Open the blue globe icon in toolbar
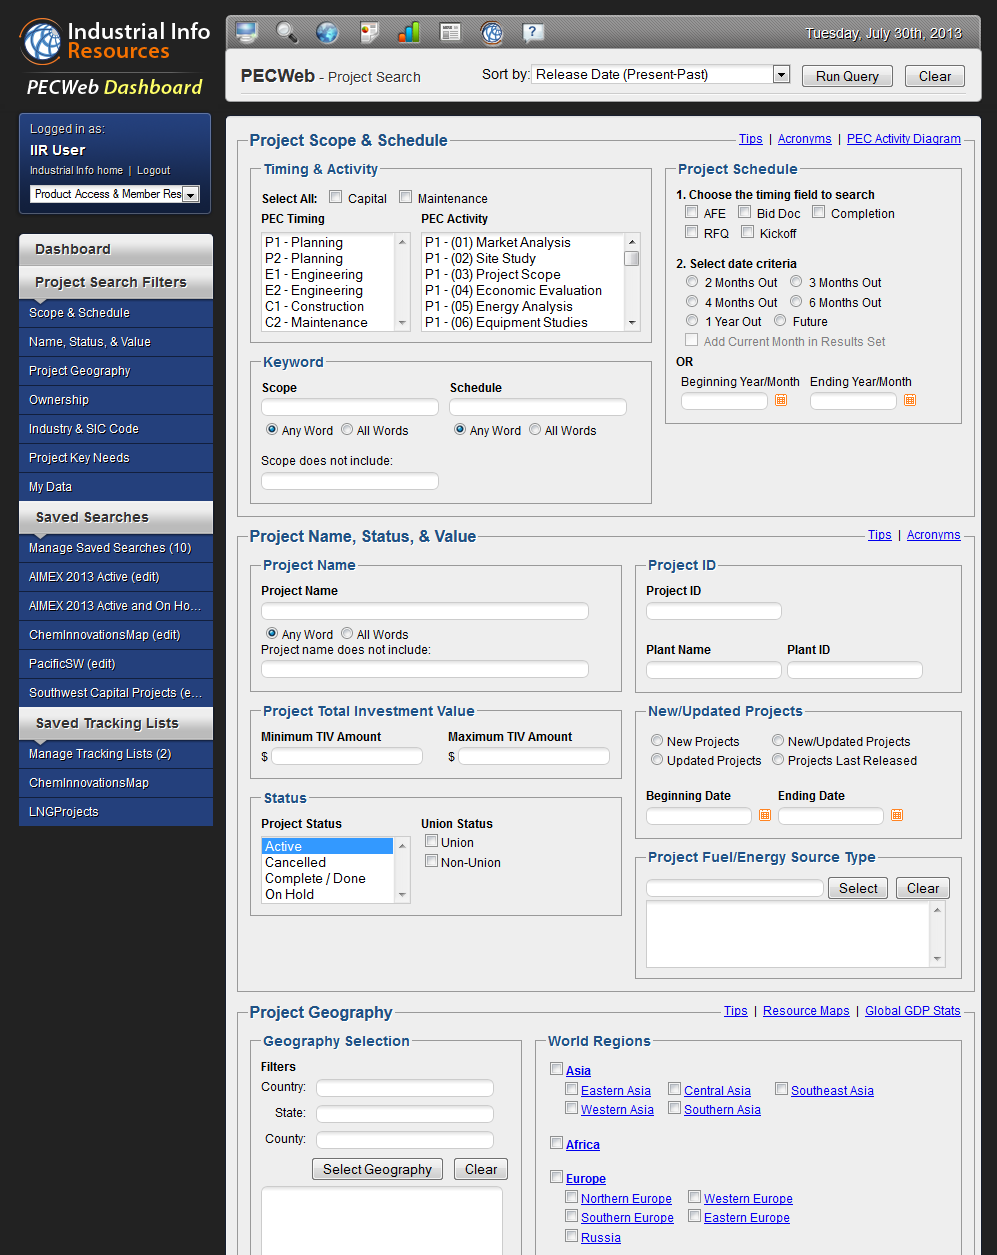997x1255 pixels. tap(327, 33)
